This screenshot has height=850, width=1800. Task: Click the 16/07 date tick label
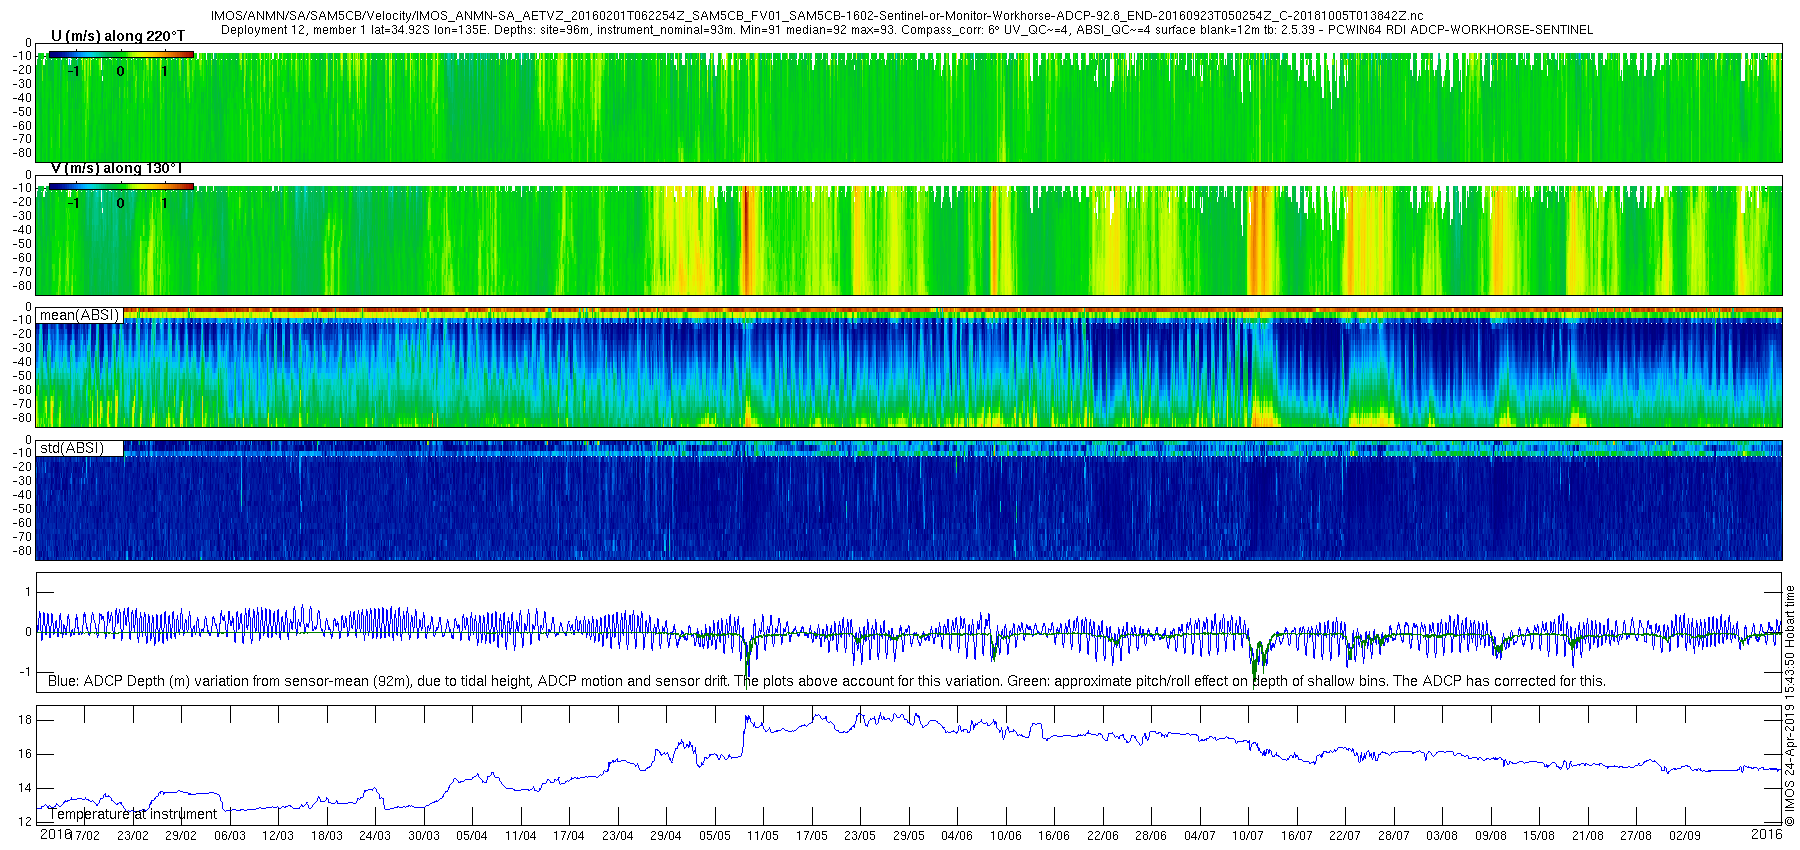pyautogui.click(x=1296, y=836)
